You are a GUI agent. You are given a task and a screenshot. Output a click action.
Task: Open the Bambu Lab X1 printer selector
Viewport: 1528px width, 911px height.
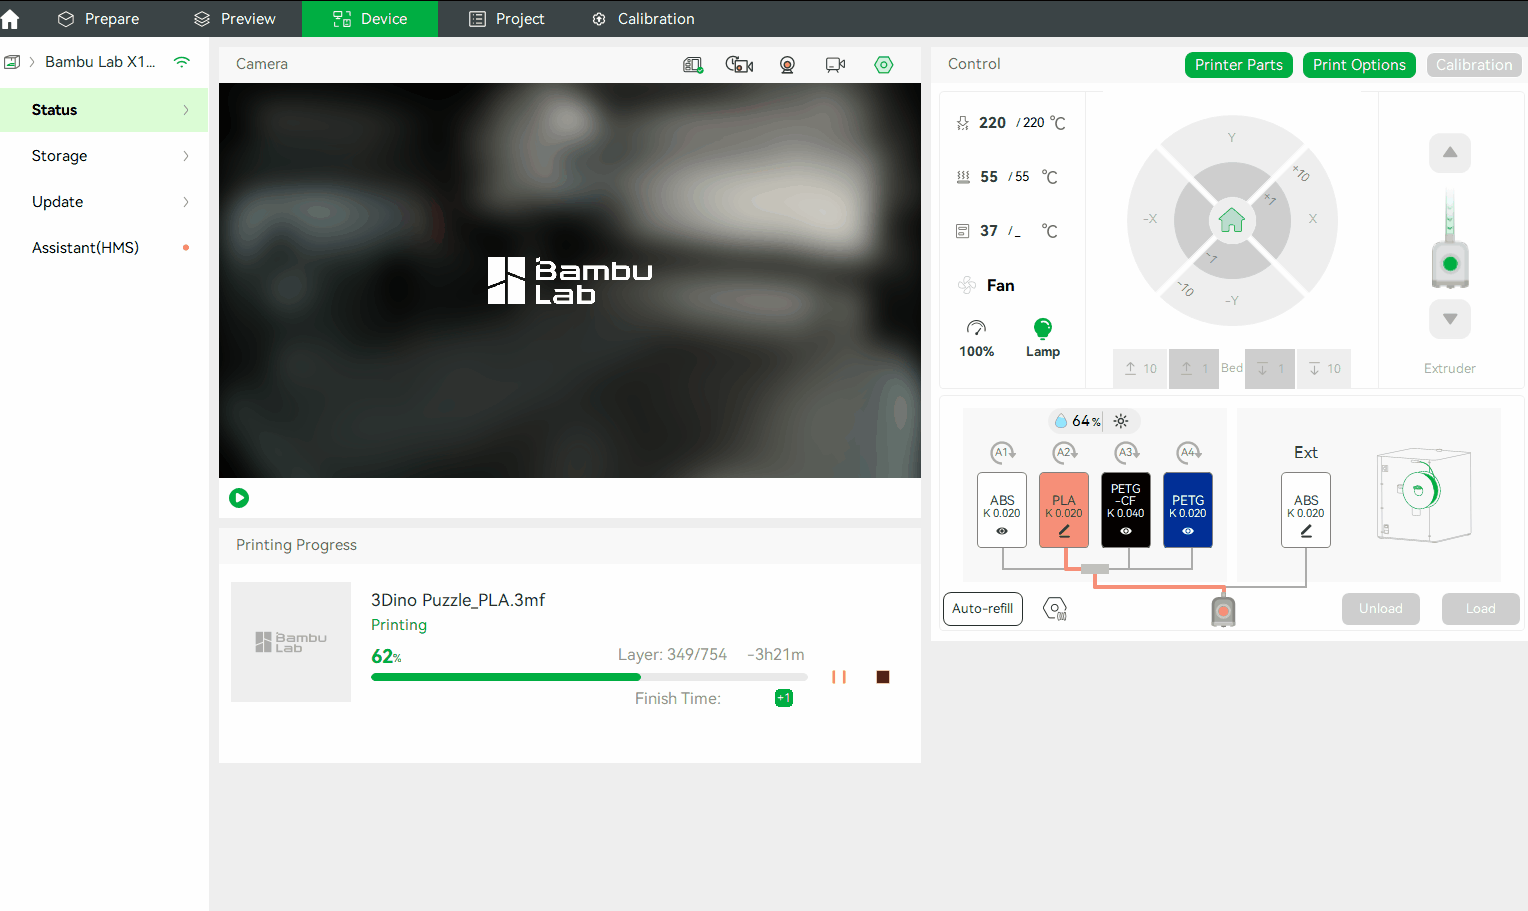pos(100,62)
